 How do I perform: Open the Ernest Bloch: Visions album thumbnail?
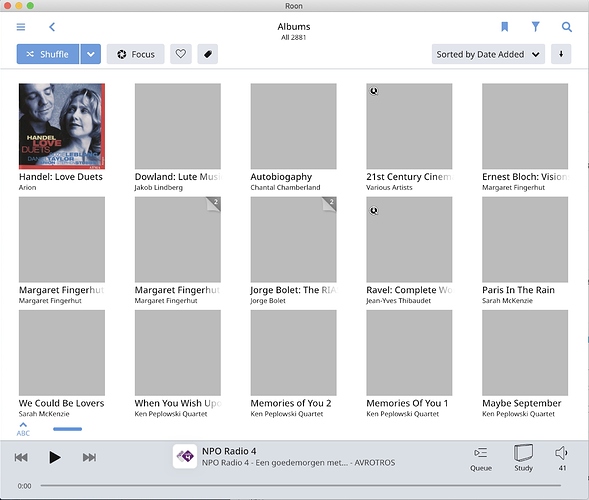point(525,126)
